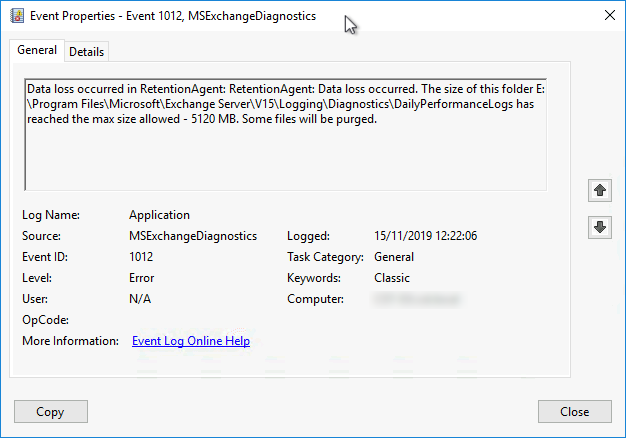Viewport: 626px width, 438px height.
Task: Click the 'Level:' label
Action: click(x=37, y=278)
